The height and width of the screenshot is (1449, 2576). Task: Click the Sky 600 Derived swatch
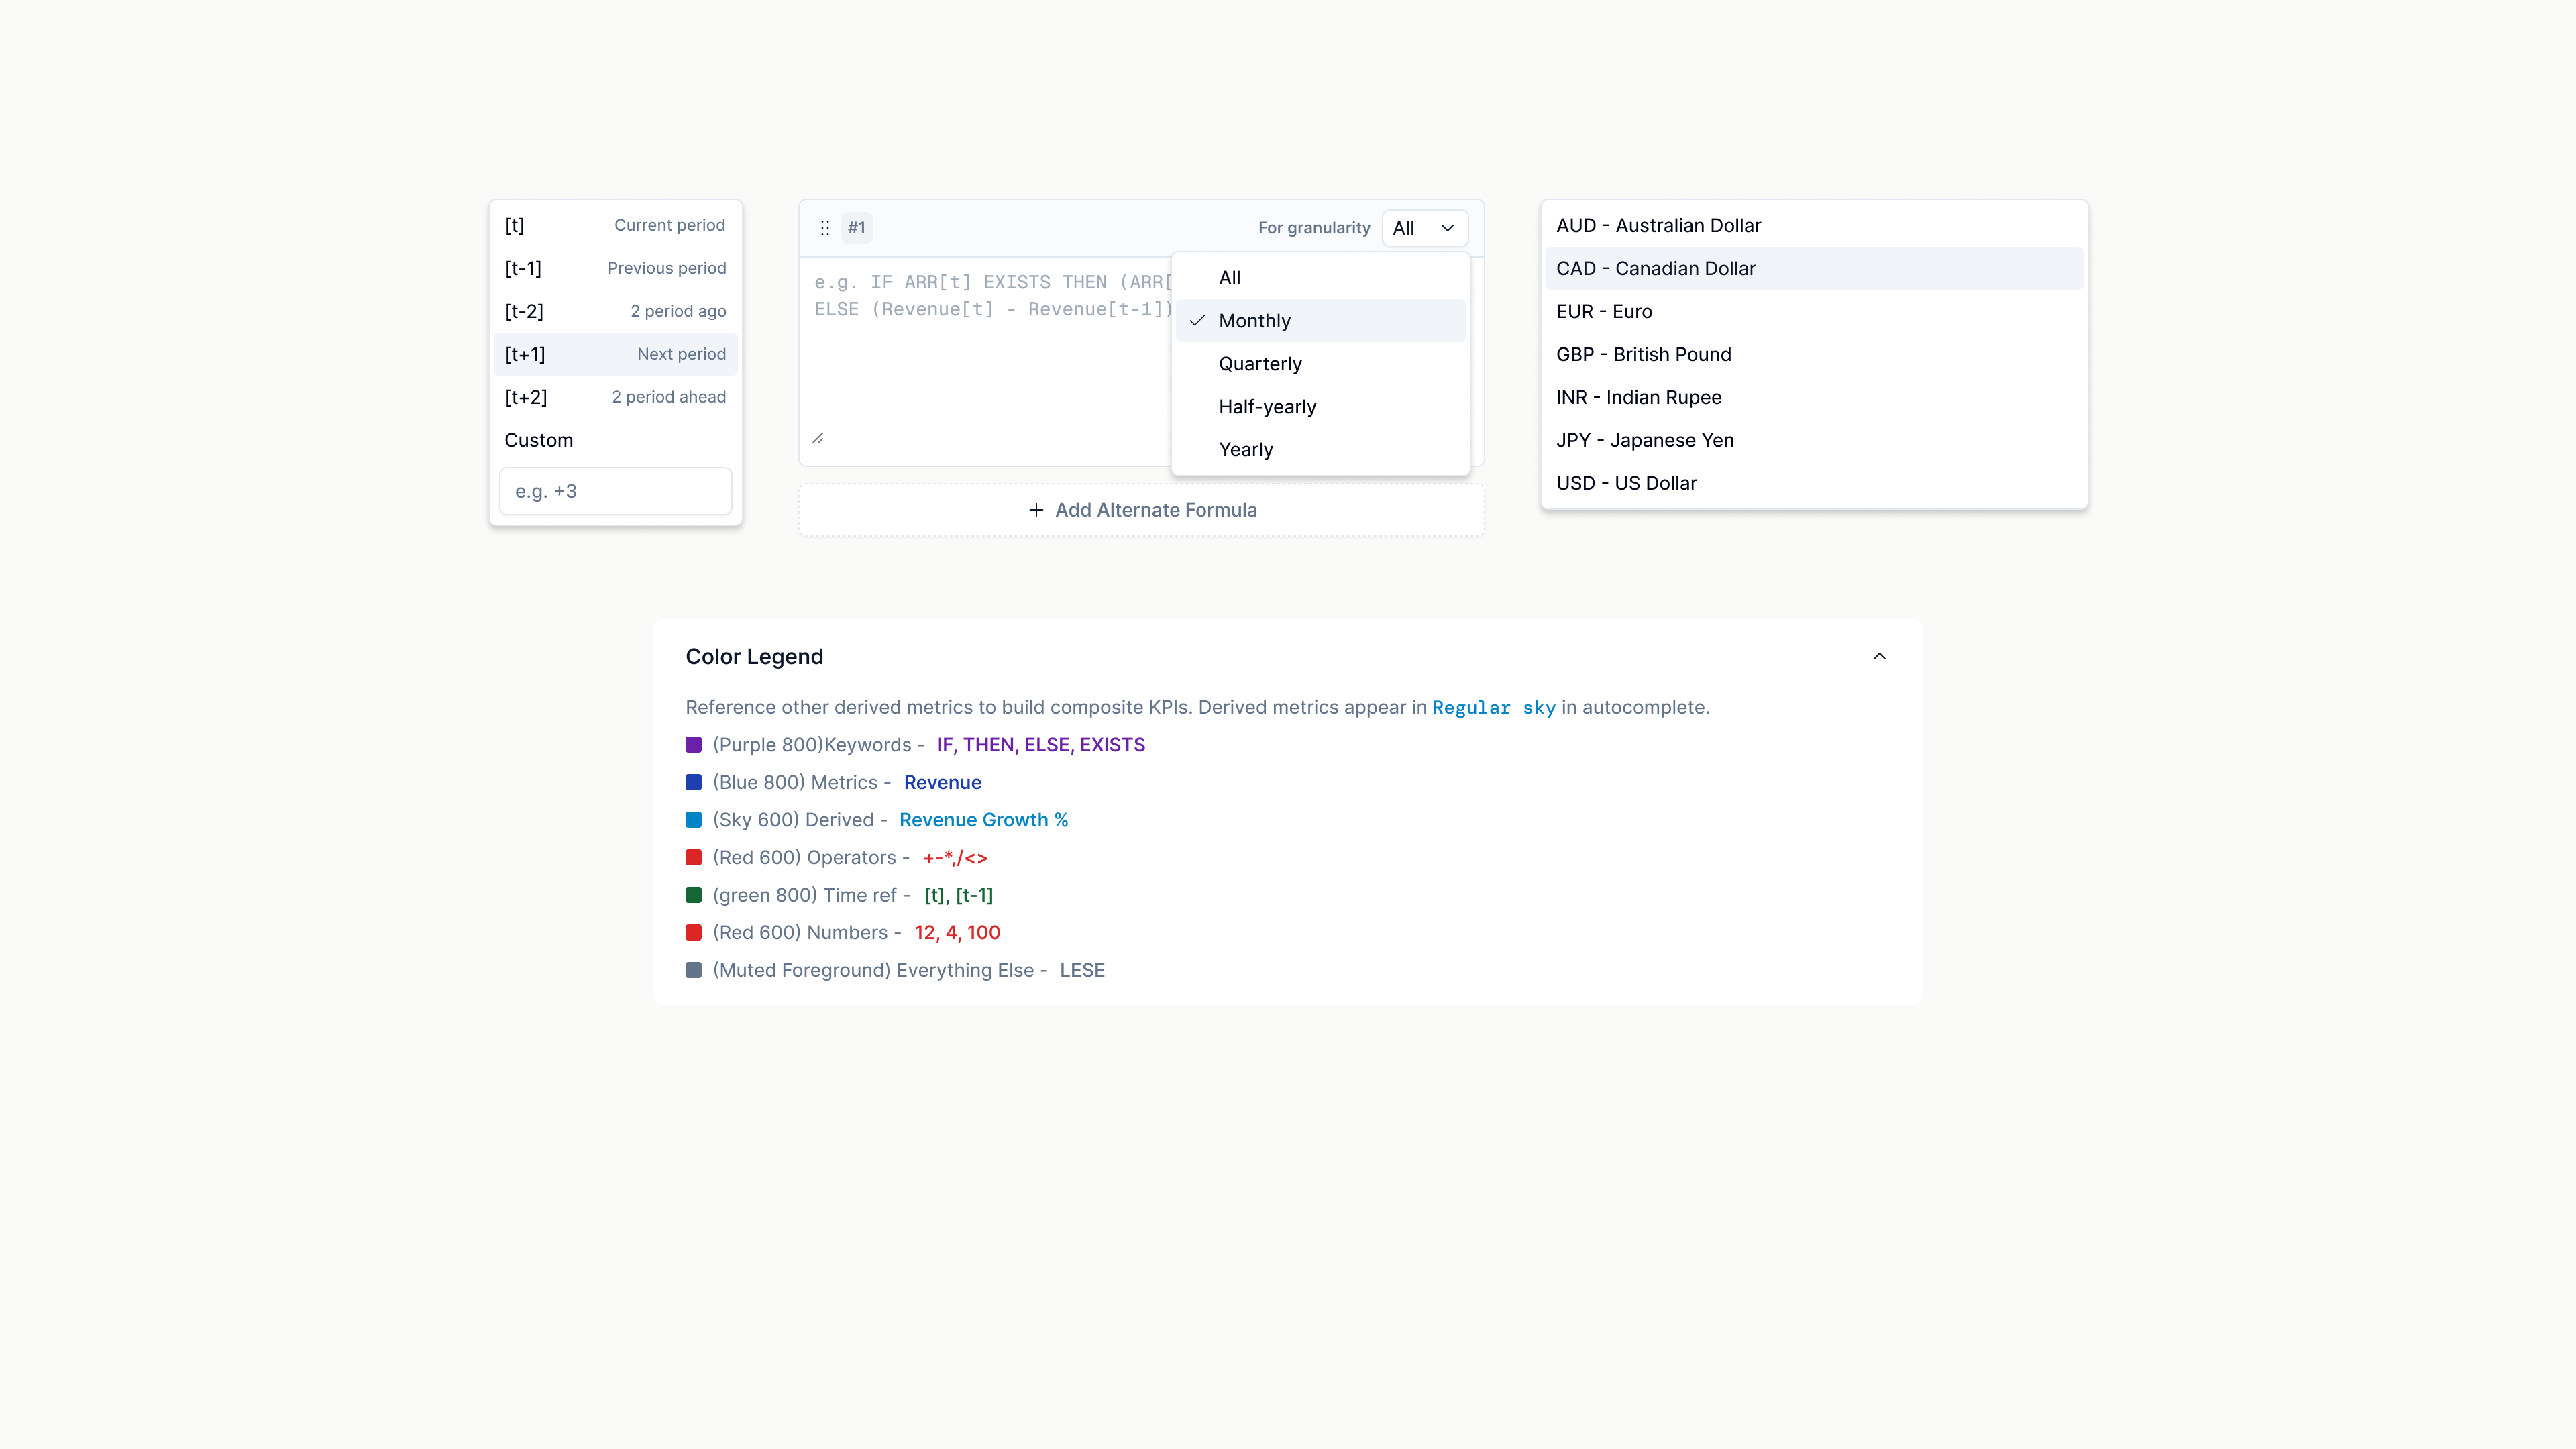[x=693, y=820]
